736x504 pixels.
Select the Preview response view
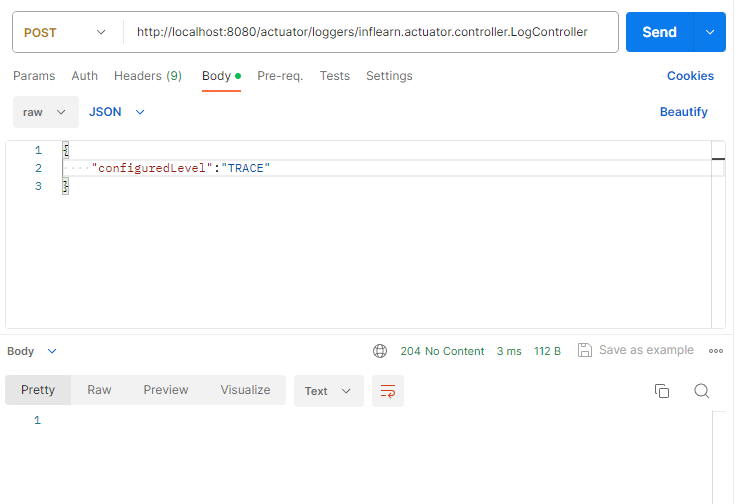click(166, 390)
